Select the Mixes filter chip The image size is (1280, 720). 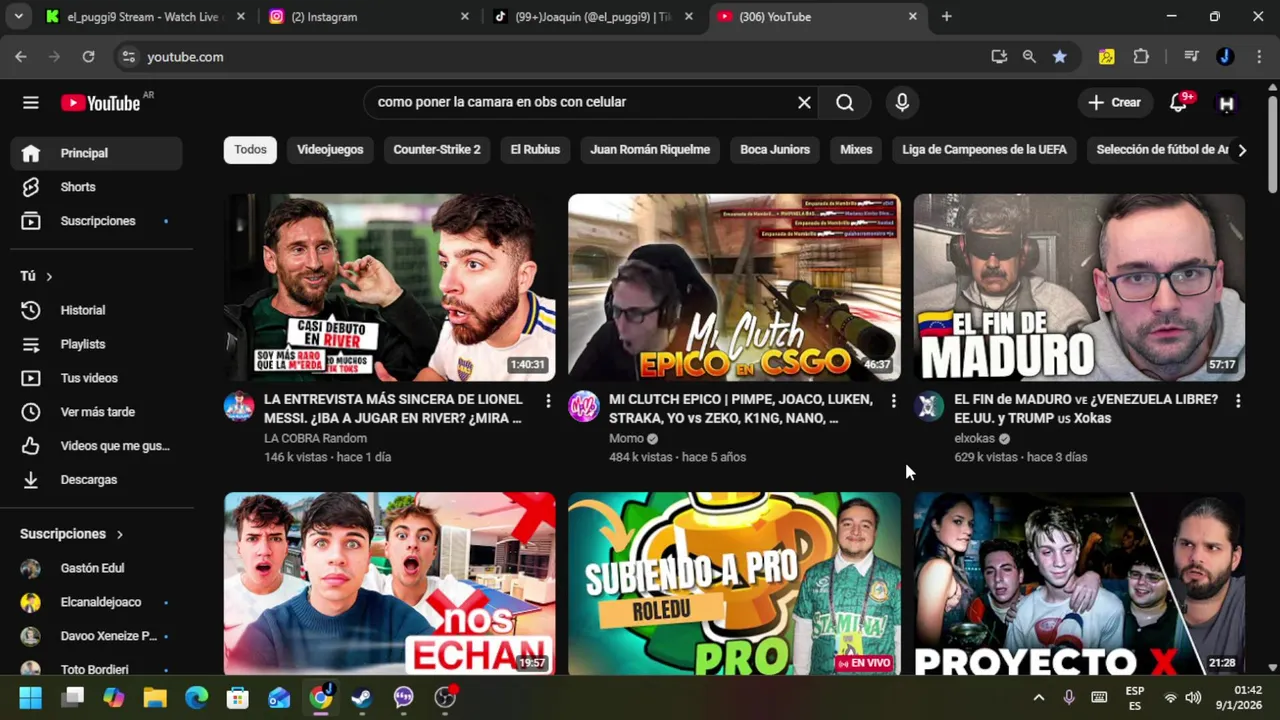click(x=856, y=150)
